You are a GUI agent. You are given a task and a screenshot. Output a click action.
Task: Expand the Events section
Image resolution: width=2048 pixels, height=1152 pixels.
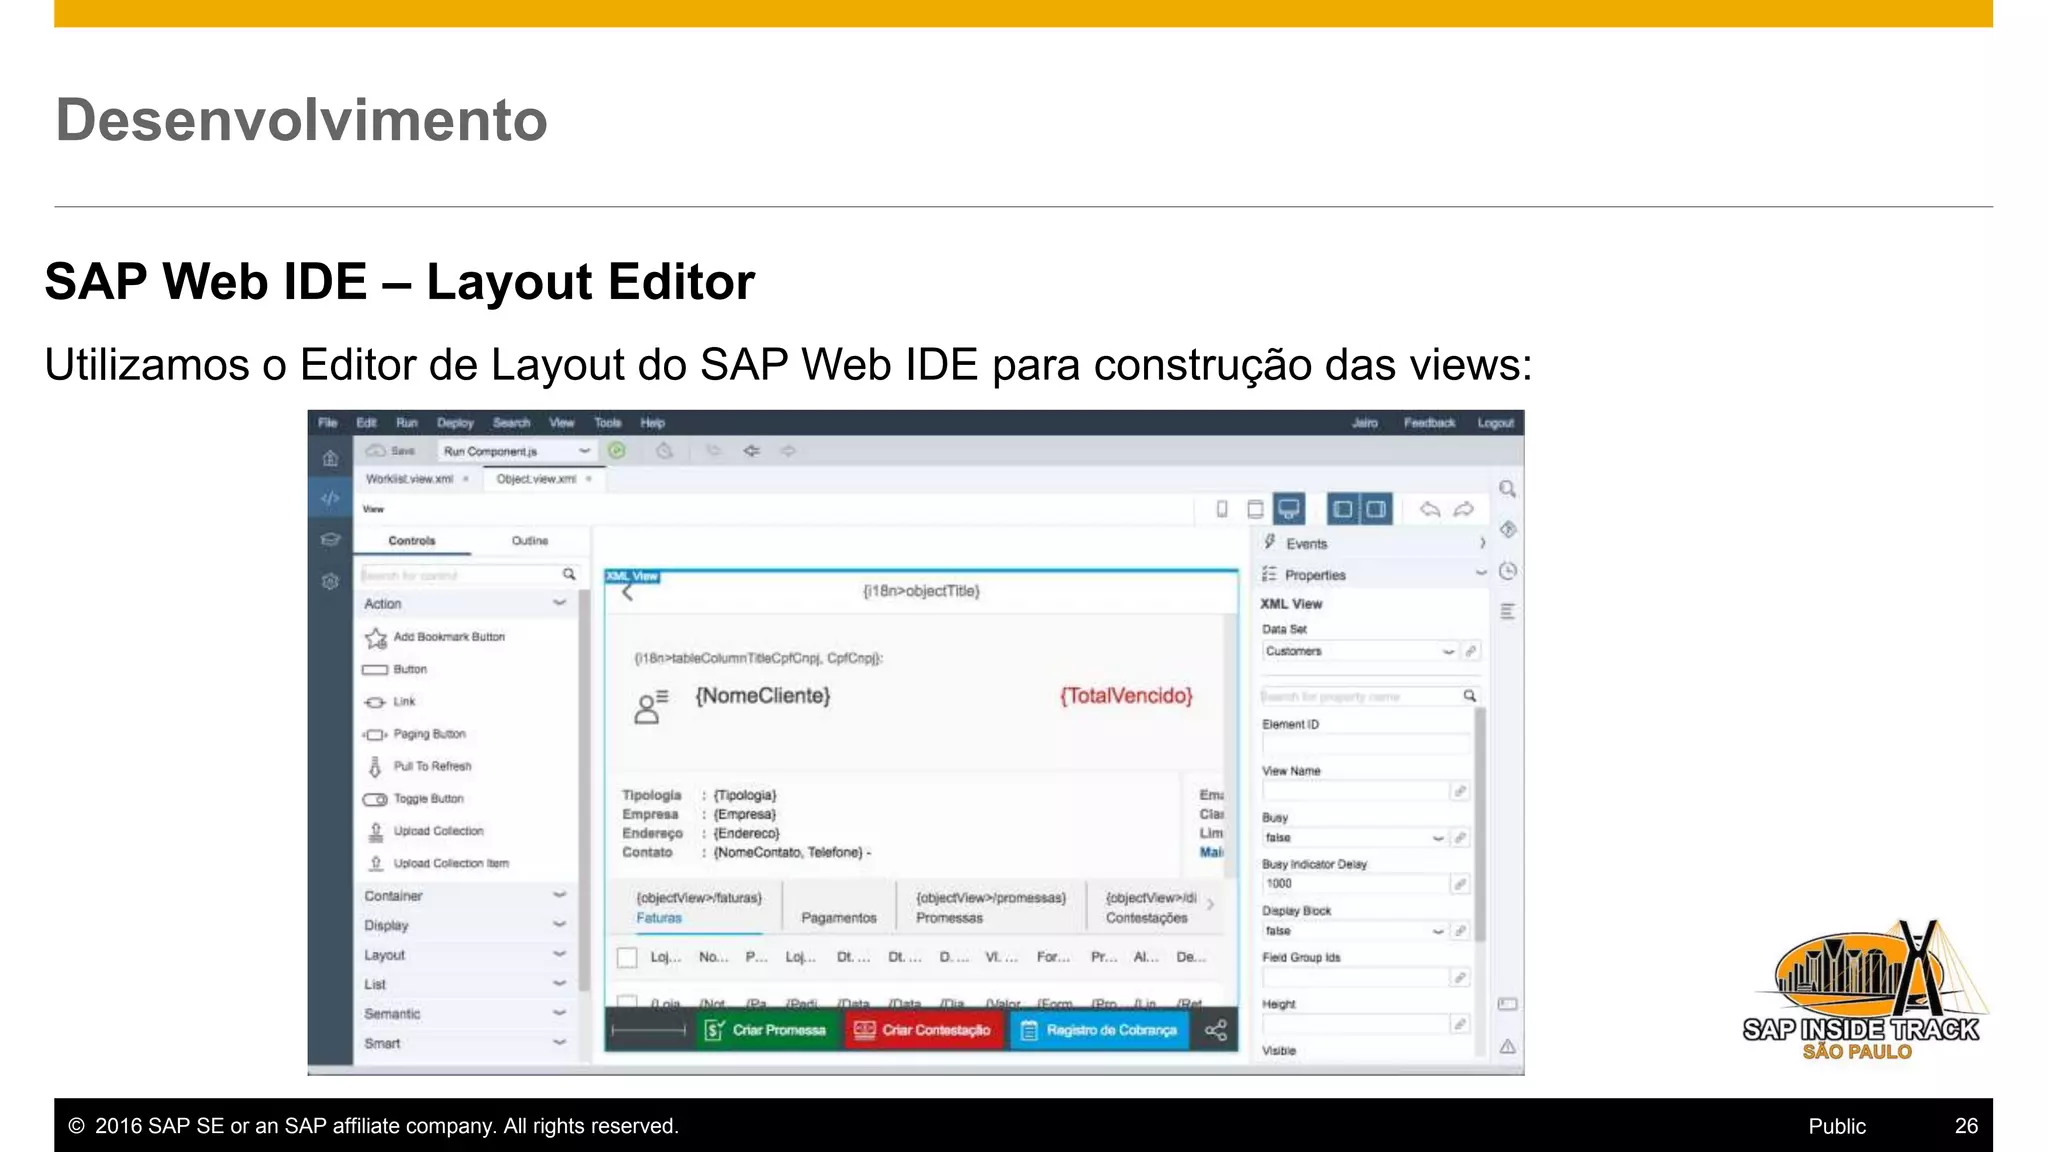[x=1483, y=543]
